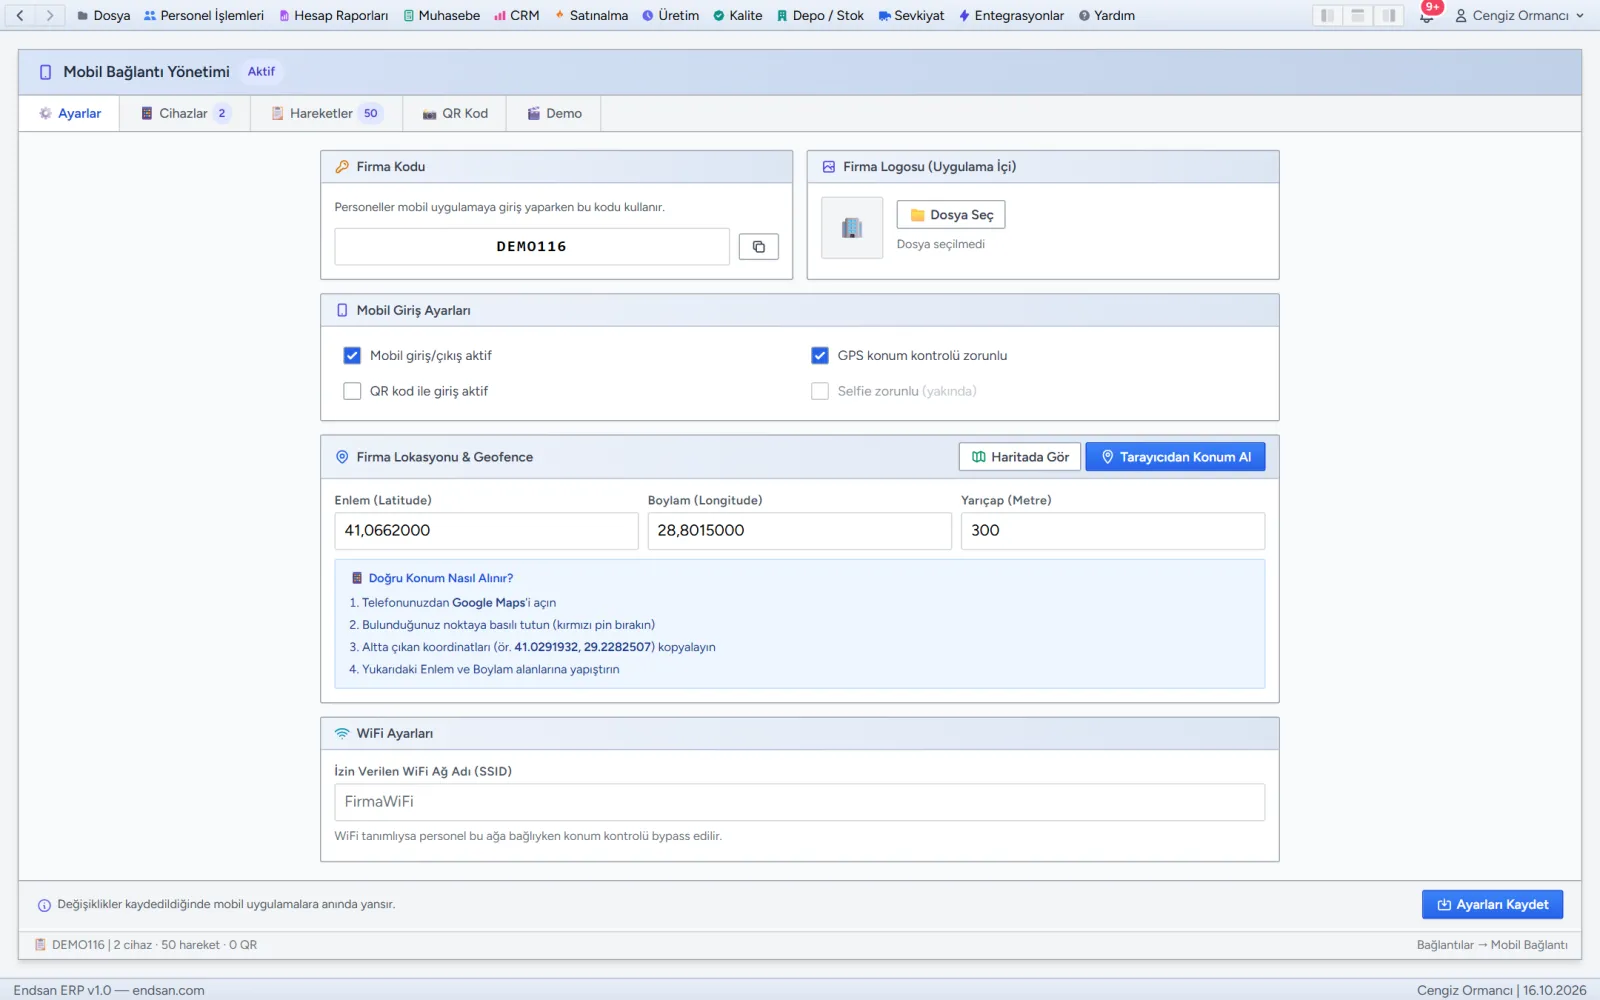Expand the Cengiz Ormancı user menu
Screen dimensions: 1600x1000
pos(1519,15)
